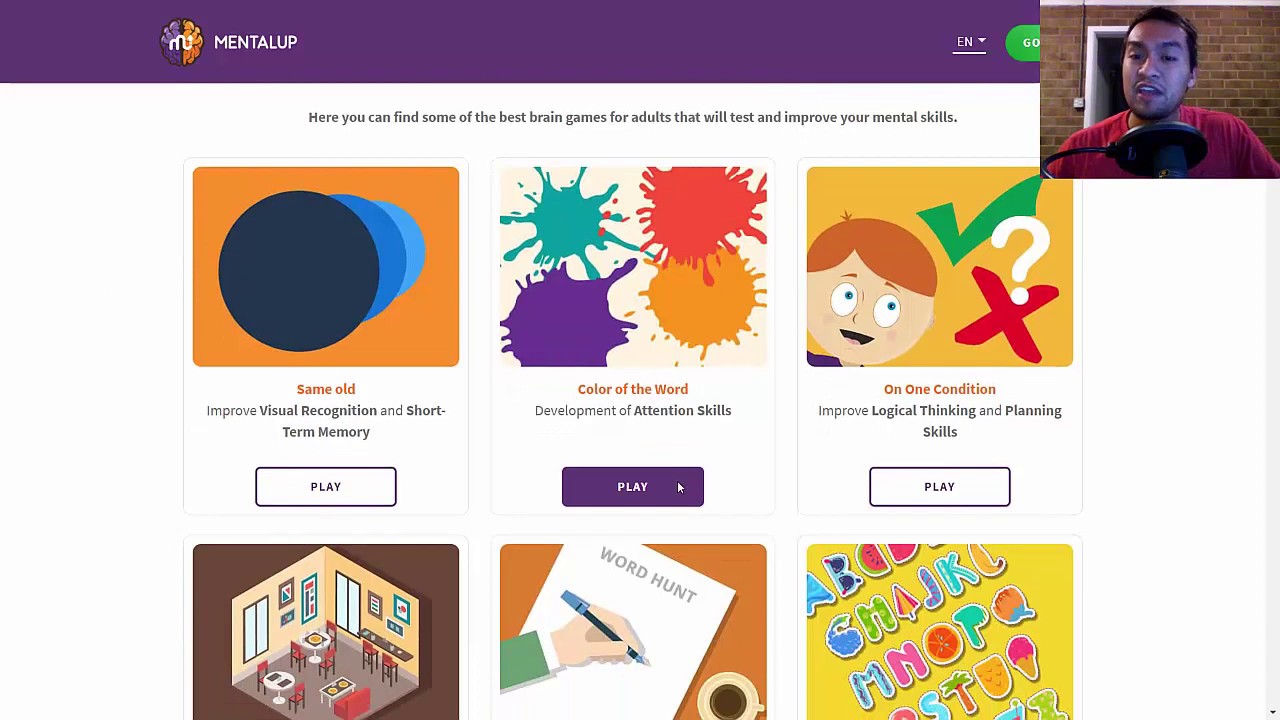Click the Same old title link
The height and width of the screenshot is (720, 1280).
(326, 389)
